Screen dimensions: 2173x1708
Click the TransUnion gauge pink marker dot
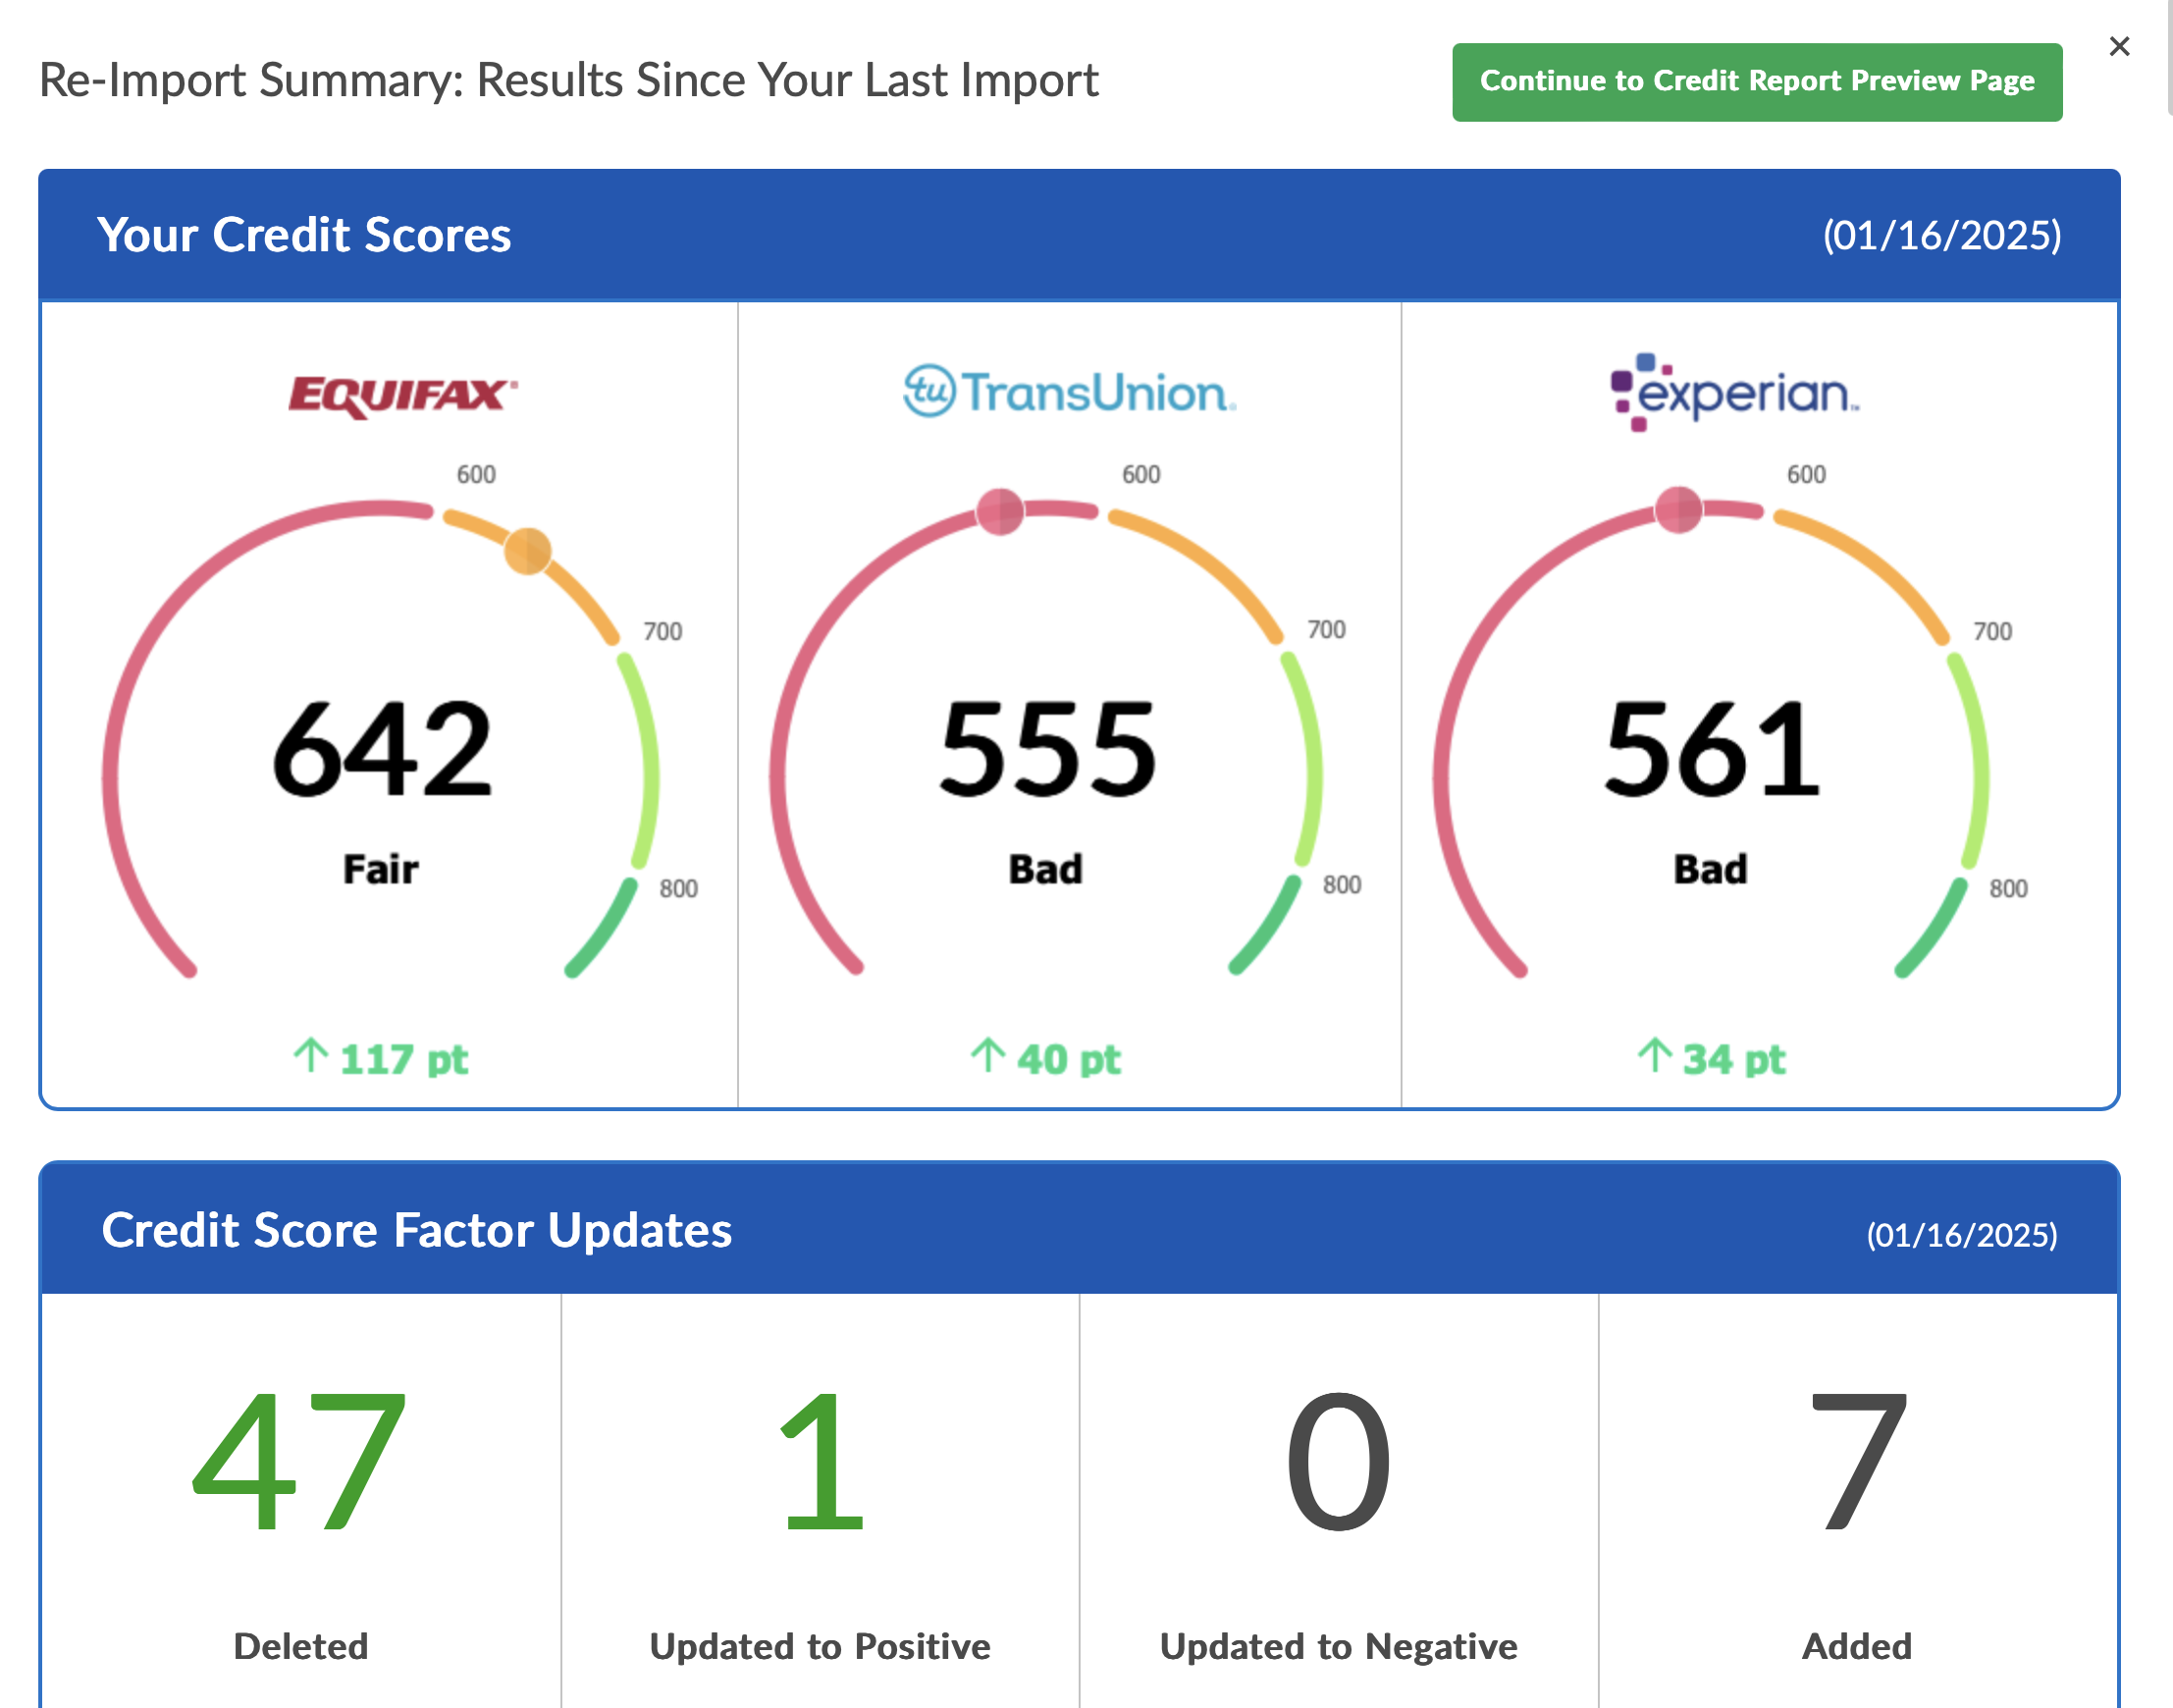point(999,512)
